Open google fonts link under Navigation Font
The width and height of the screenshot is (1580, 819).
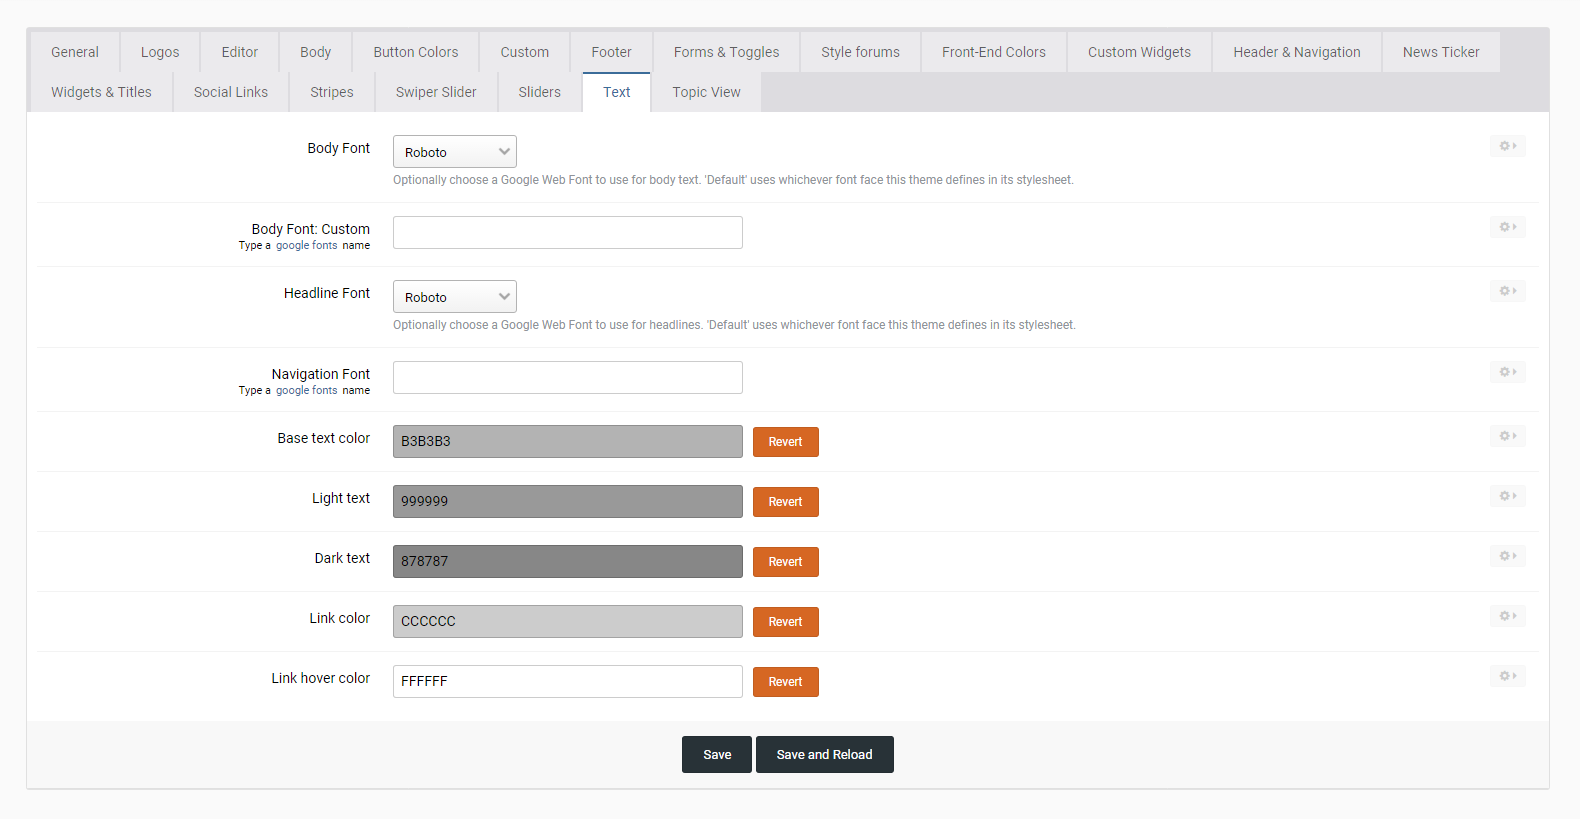306,391
